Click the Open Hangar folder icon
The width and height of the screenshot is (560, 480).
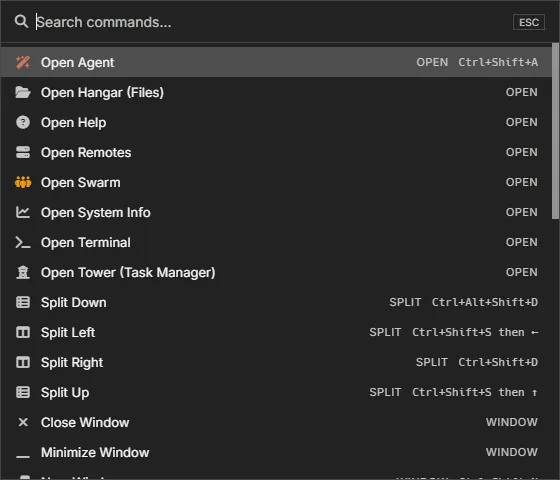pyautogui.click(x=23, y=92)
